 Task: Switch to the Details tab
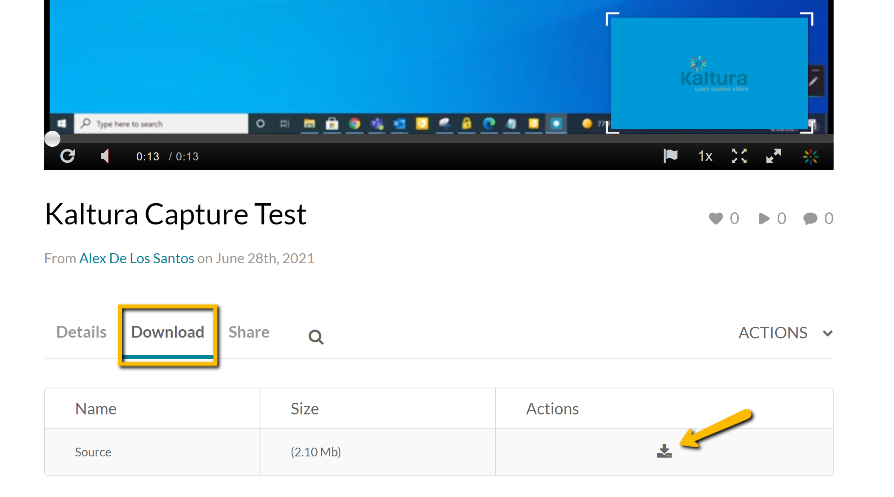[x=82, y=332]
